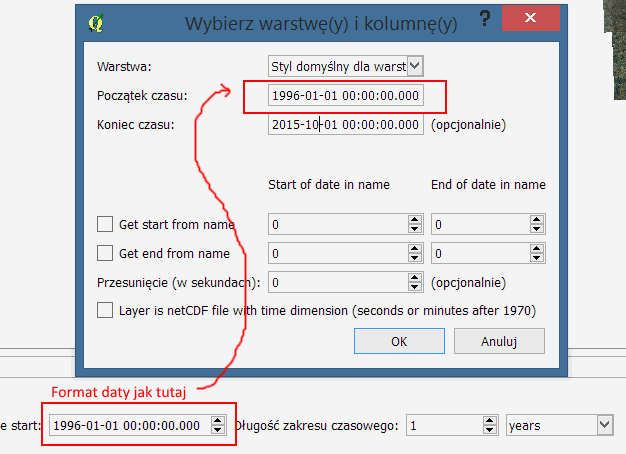Check the Layer is netCDF file option
Viewport: 626px width, 454px height.
click(x=105, y=310)
